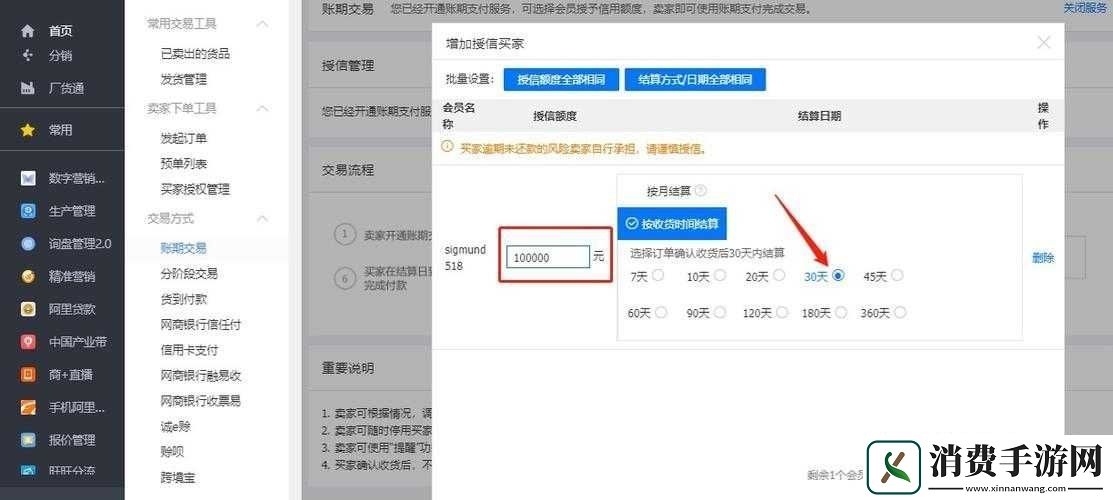
Task: Click the help icon beside 按月结算
Action: click(701, 191)
